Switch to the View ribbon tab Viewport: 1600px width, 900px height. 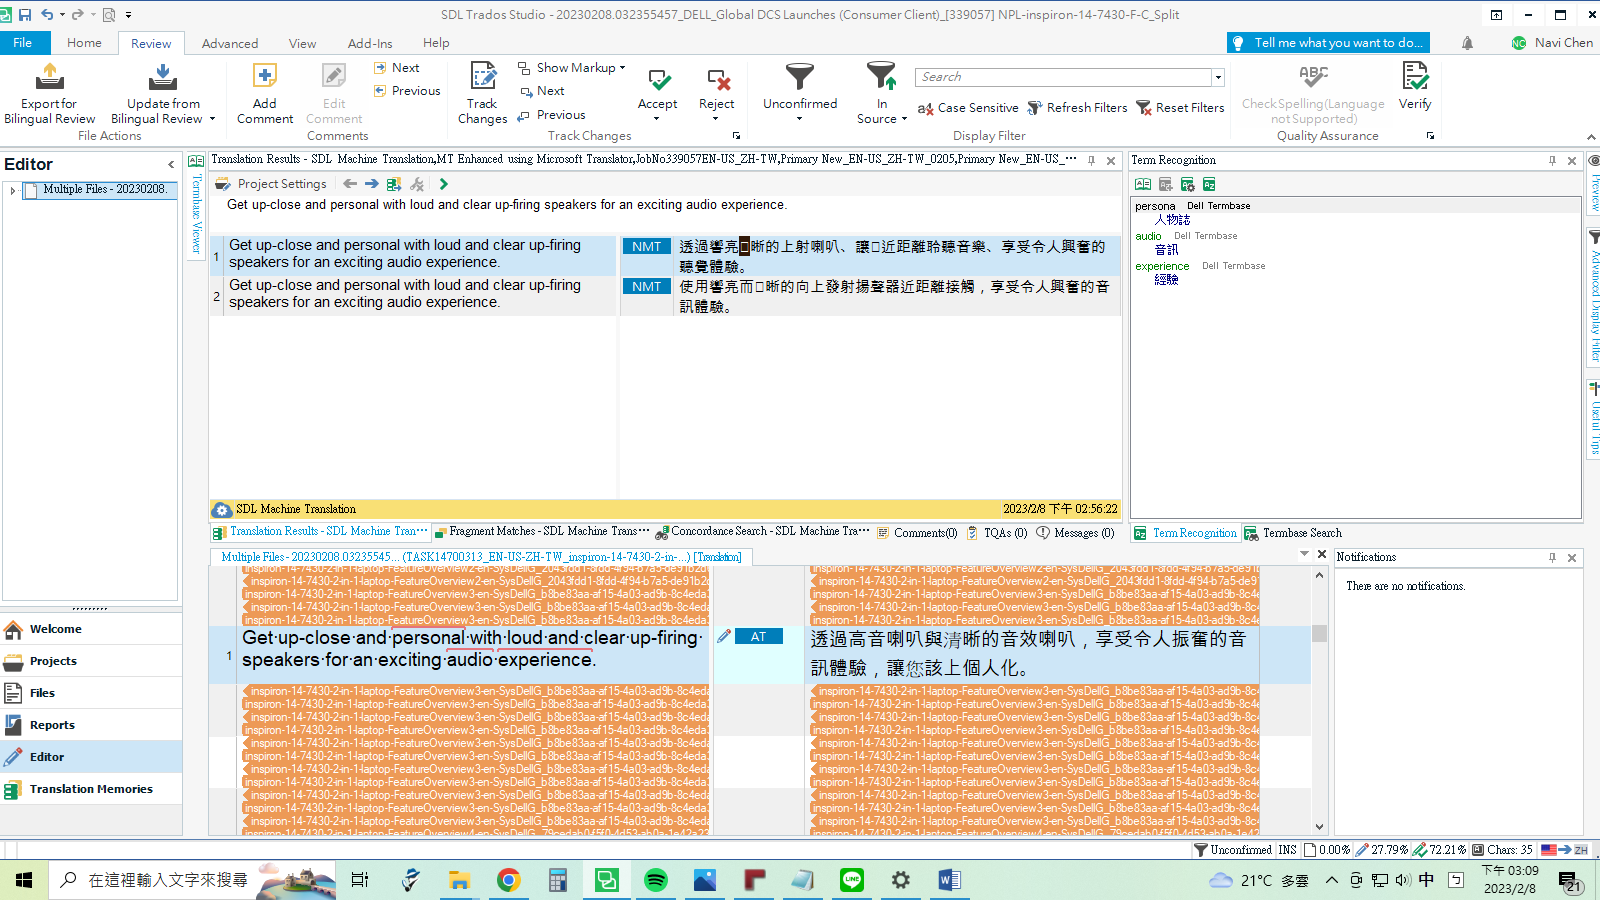pos(302,43)
